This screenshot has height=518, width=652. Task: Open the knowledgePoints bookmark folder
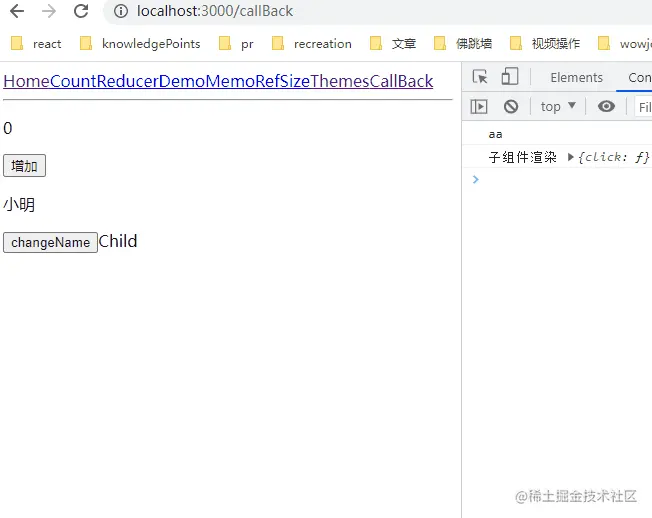tap(140, 43)
